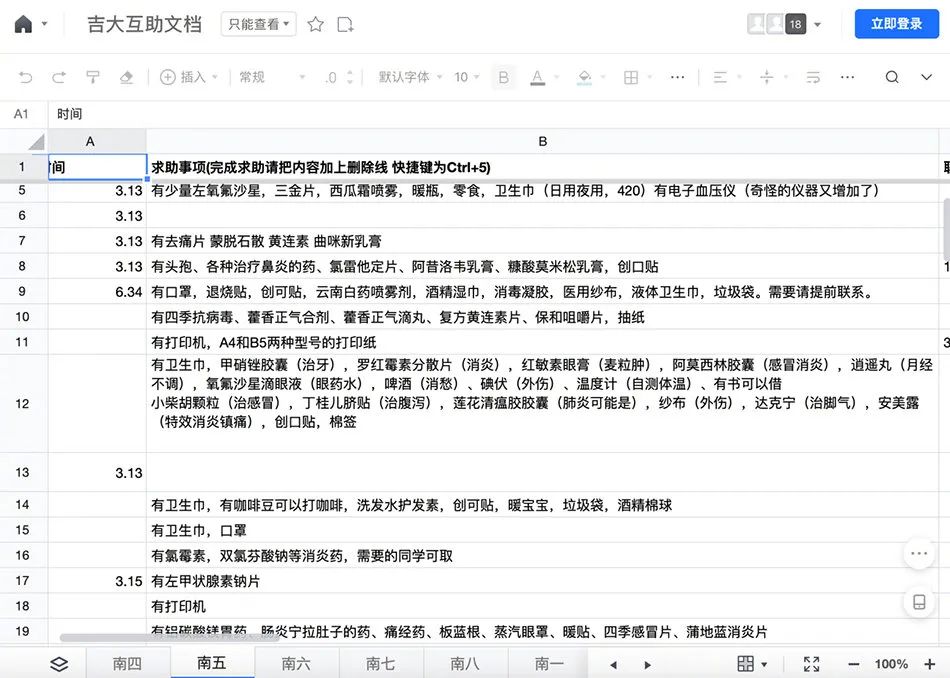The image size is (950, 678).
Task: Switch to the 南八 sheet tab
Action: pyautogui.click(x=465, y=663)
